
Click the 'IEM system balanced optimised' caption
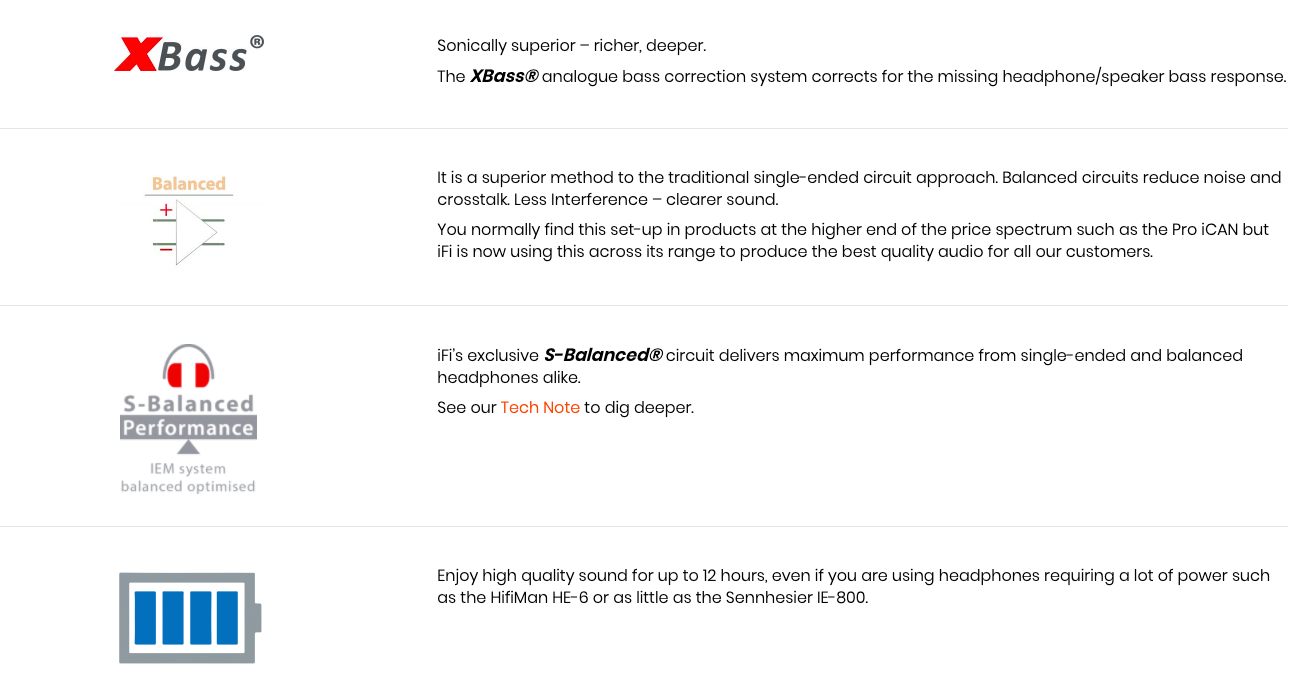188,478
